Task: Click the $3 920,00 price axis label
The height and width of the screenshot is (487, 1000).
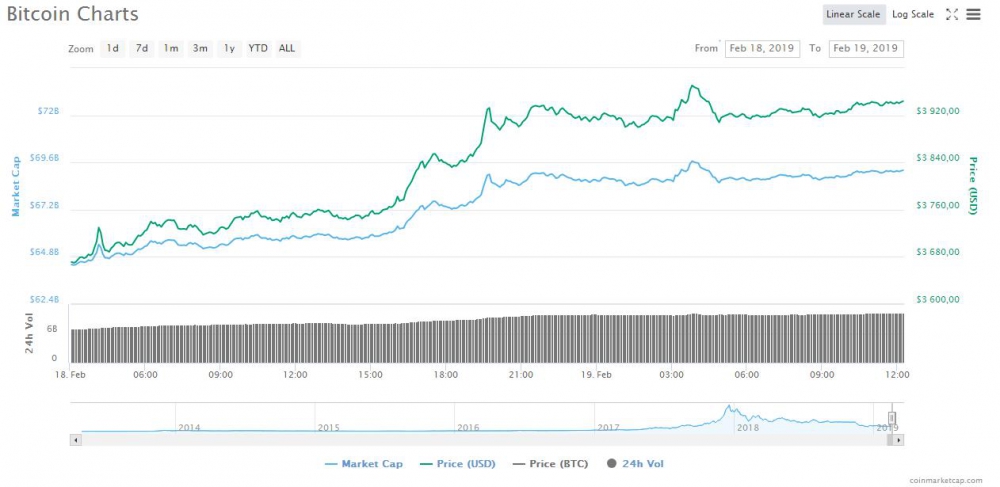Action: point(938,111)
